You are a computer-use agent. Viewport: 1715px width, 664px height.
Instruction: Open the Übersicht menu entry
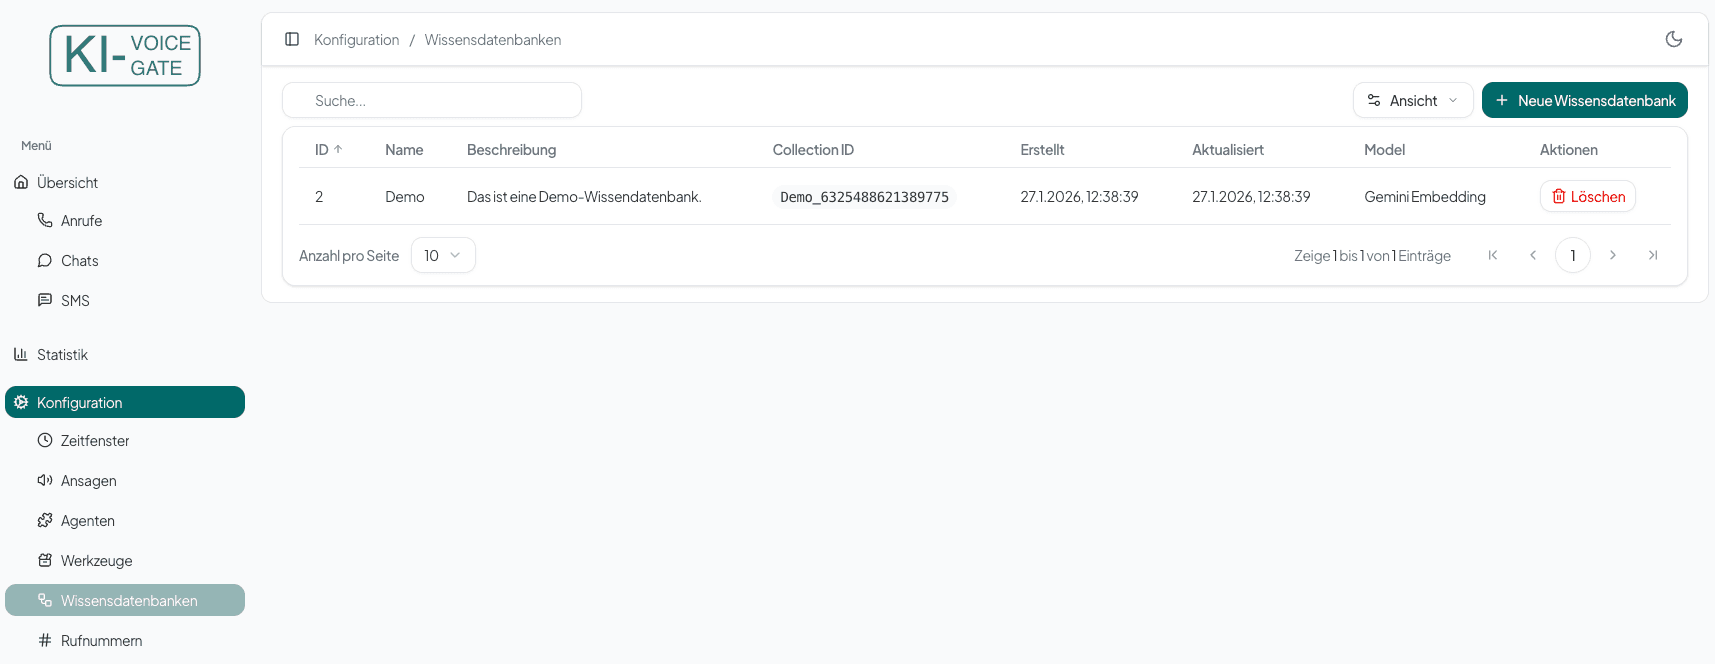125,182
